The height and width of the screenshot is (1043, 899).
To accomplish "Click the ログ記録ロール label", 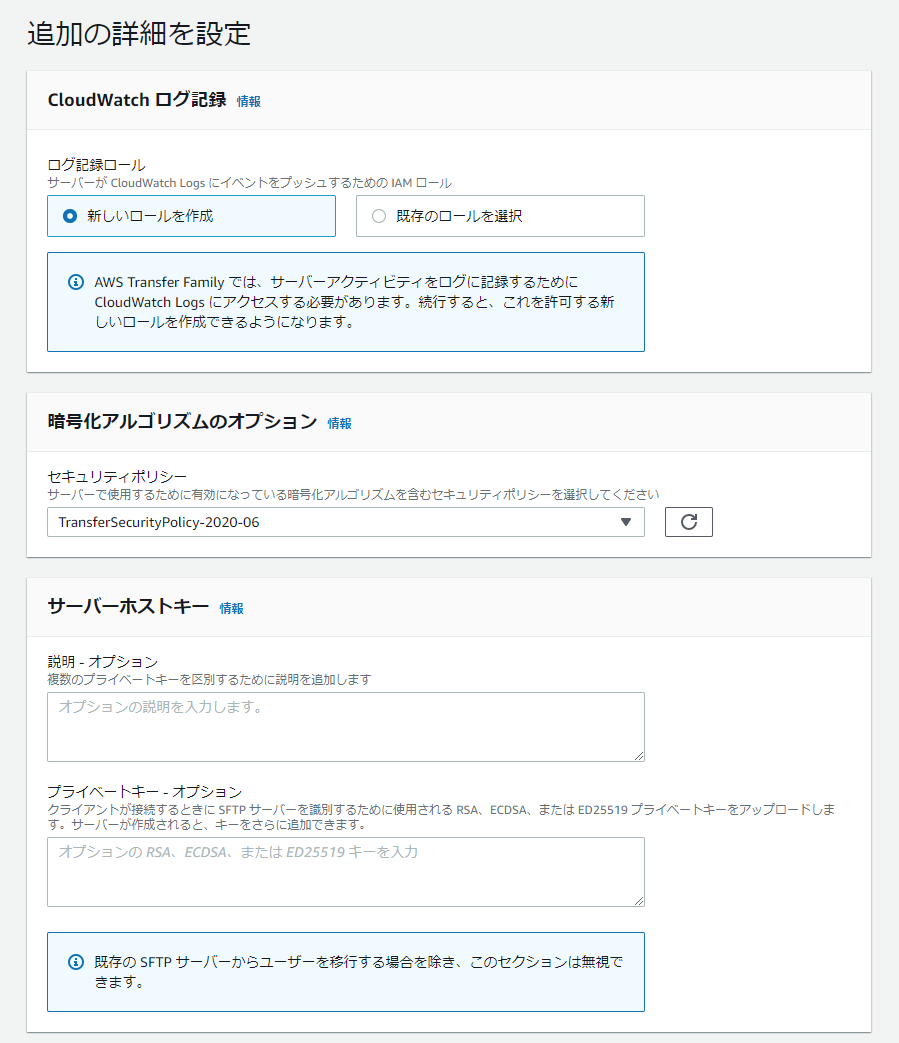I will tap(96, 165).
